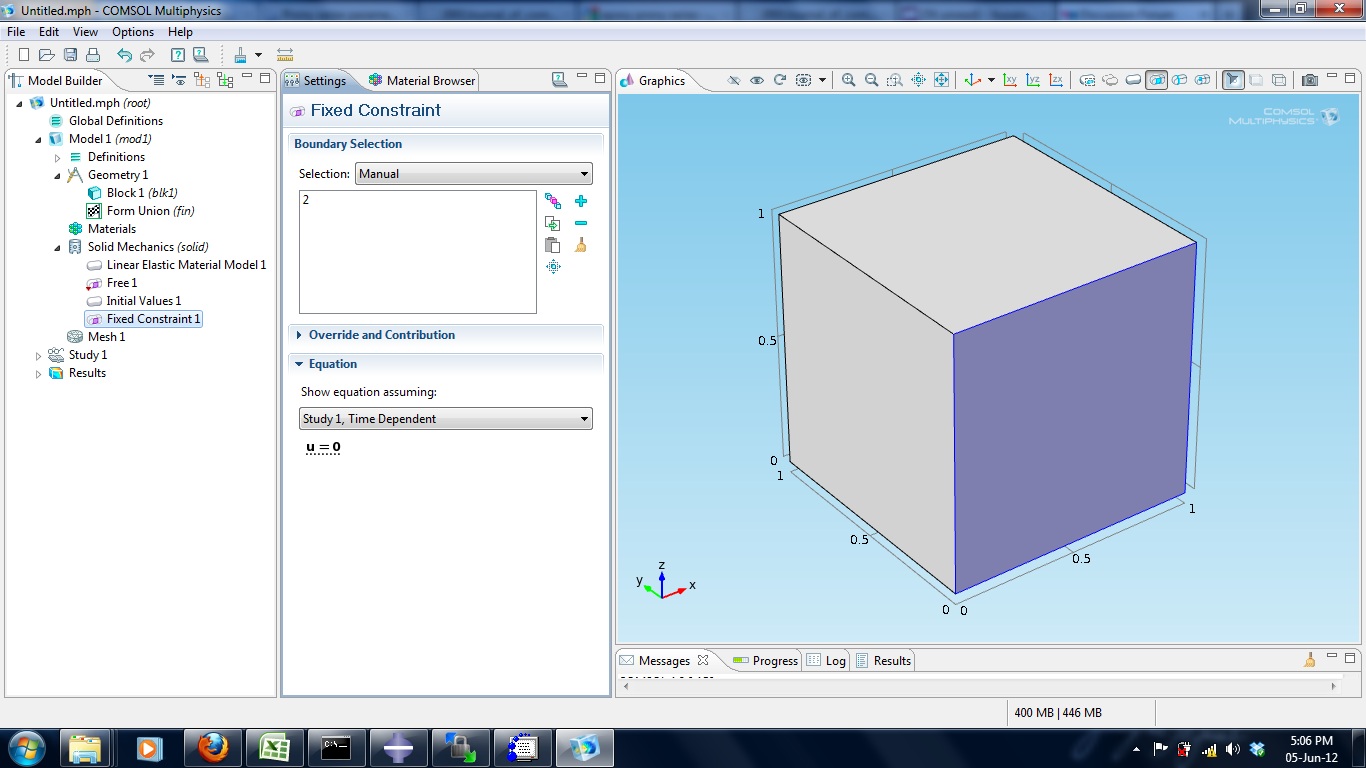Collapse the Geometry 1 tree node

58,175
